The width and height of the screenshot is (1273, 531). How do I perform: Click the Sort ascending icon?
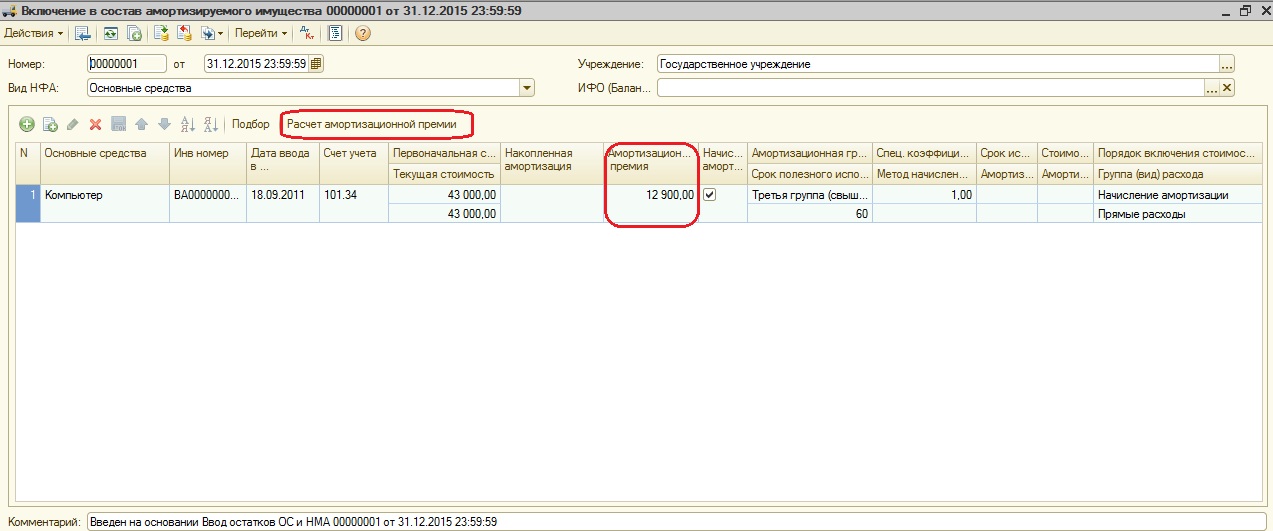coord(187,124)
